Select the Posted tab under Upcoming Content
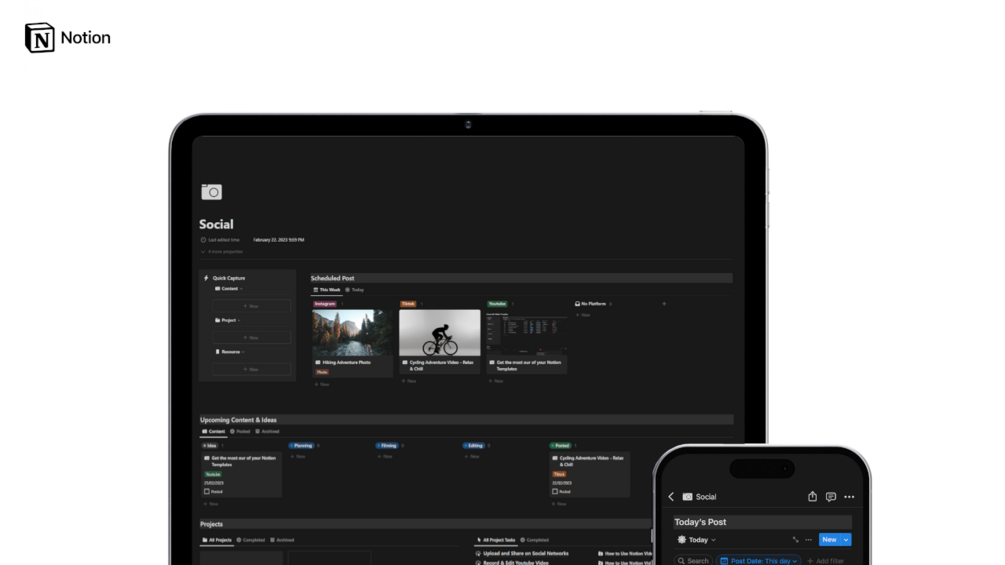The image size is (1005, 565). click(x=240, y=431)
